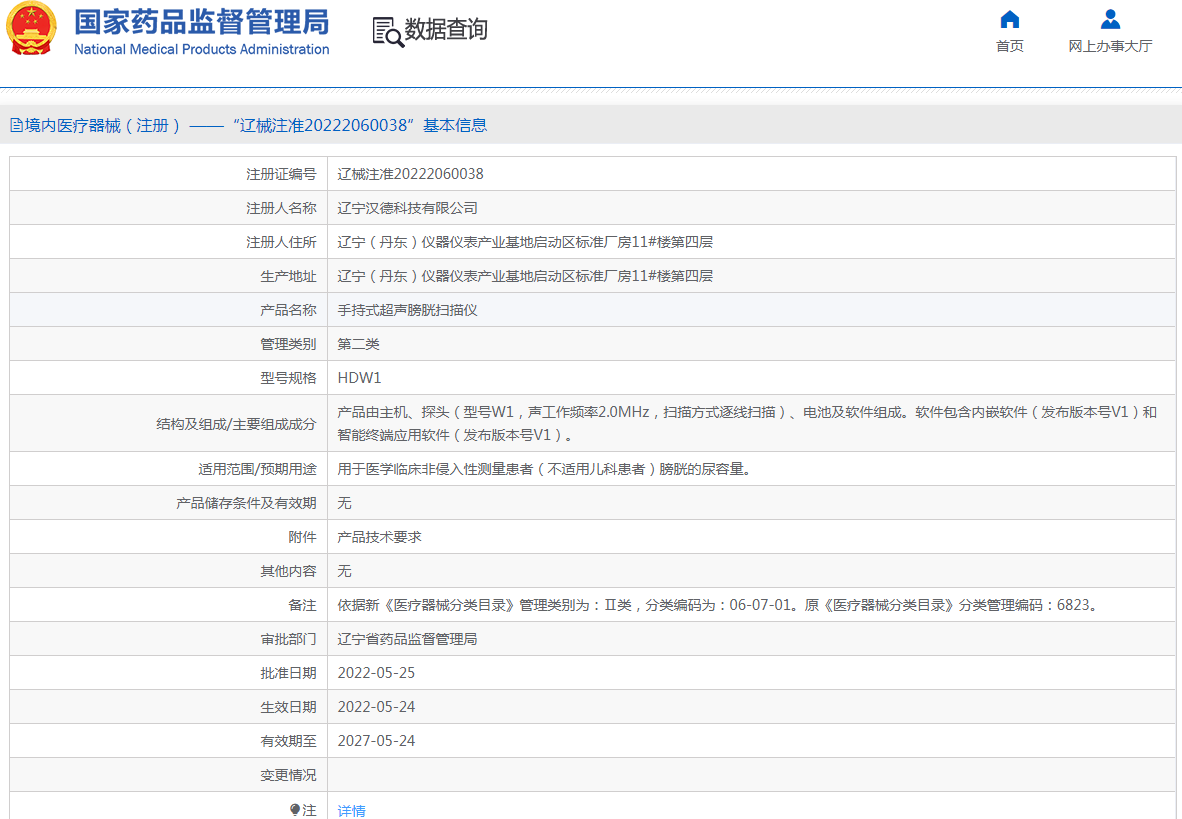Click the expiry date value 2027-05-24

click(x=376, y=741)
